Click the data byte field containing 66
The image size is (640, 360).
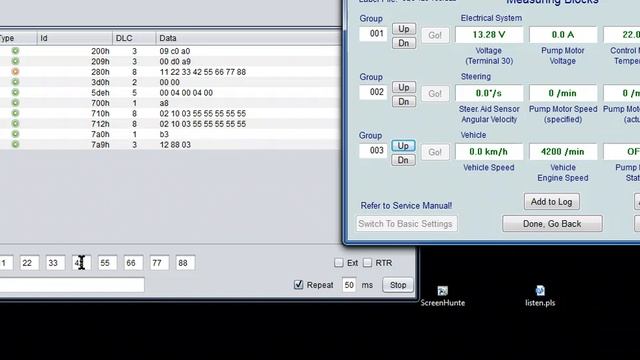133,263
